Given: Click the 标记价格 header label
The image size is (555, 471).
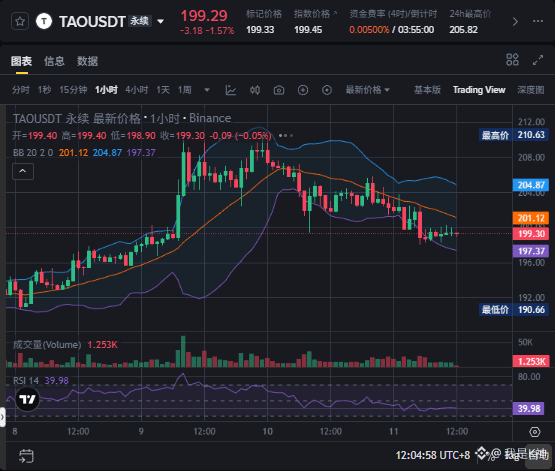Looking at the screenshot, I should 264,14.
